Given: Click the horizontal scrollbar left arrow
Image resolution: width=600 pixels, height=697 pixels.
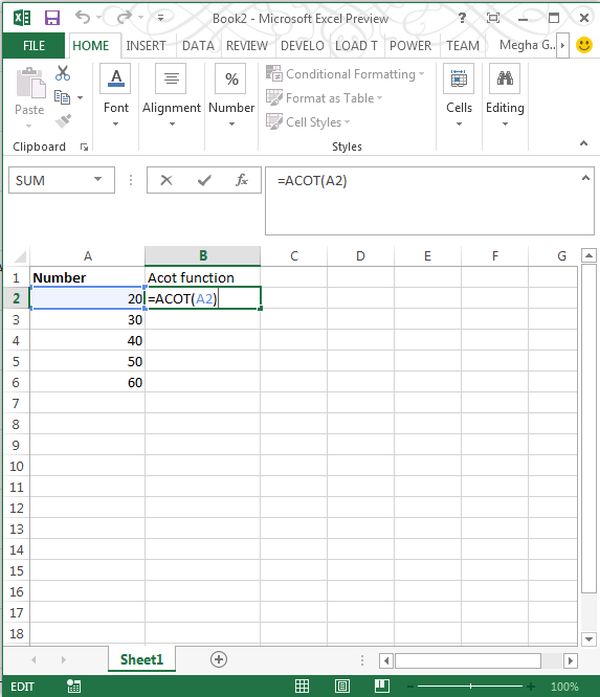Looking at the screenshot, I should (x=386, y=661).
